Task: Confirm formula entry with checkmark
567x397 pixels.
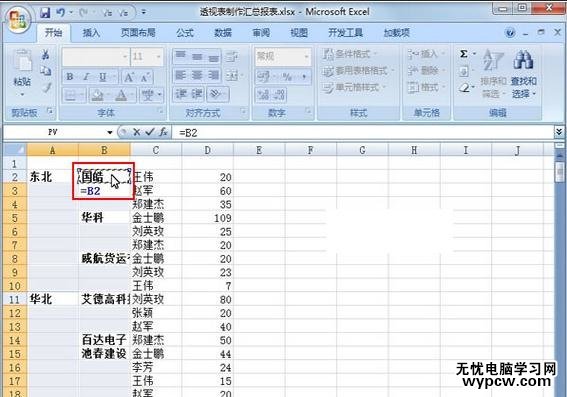Action: 149,132
